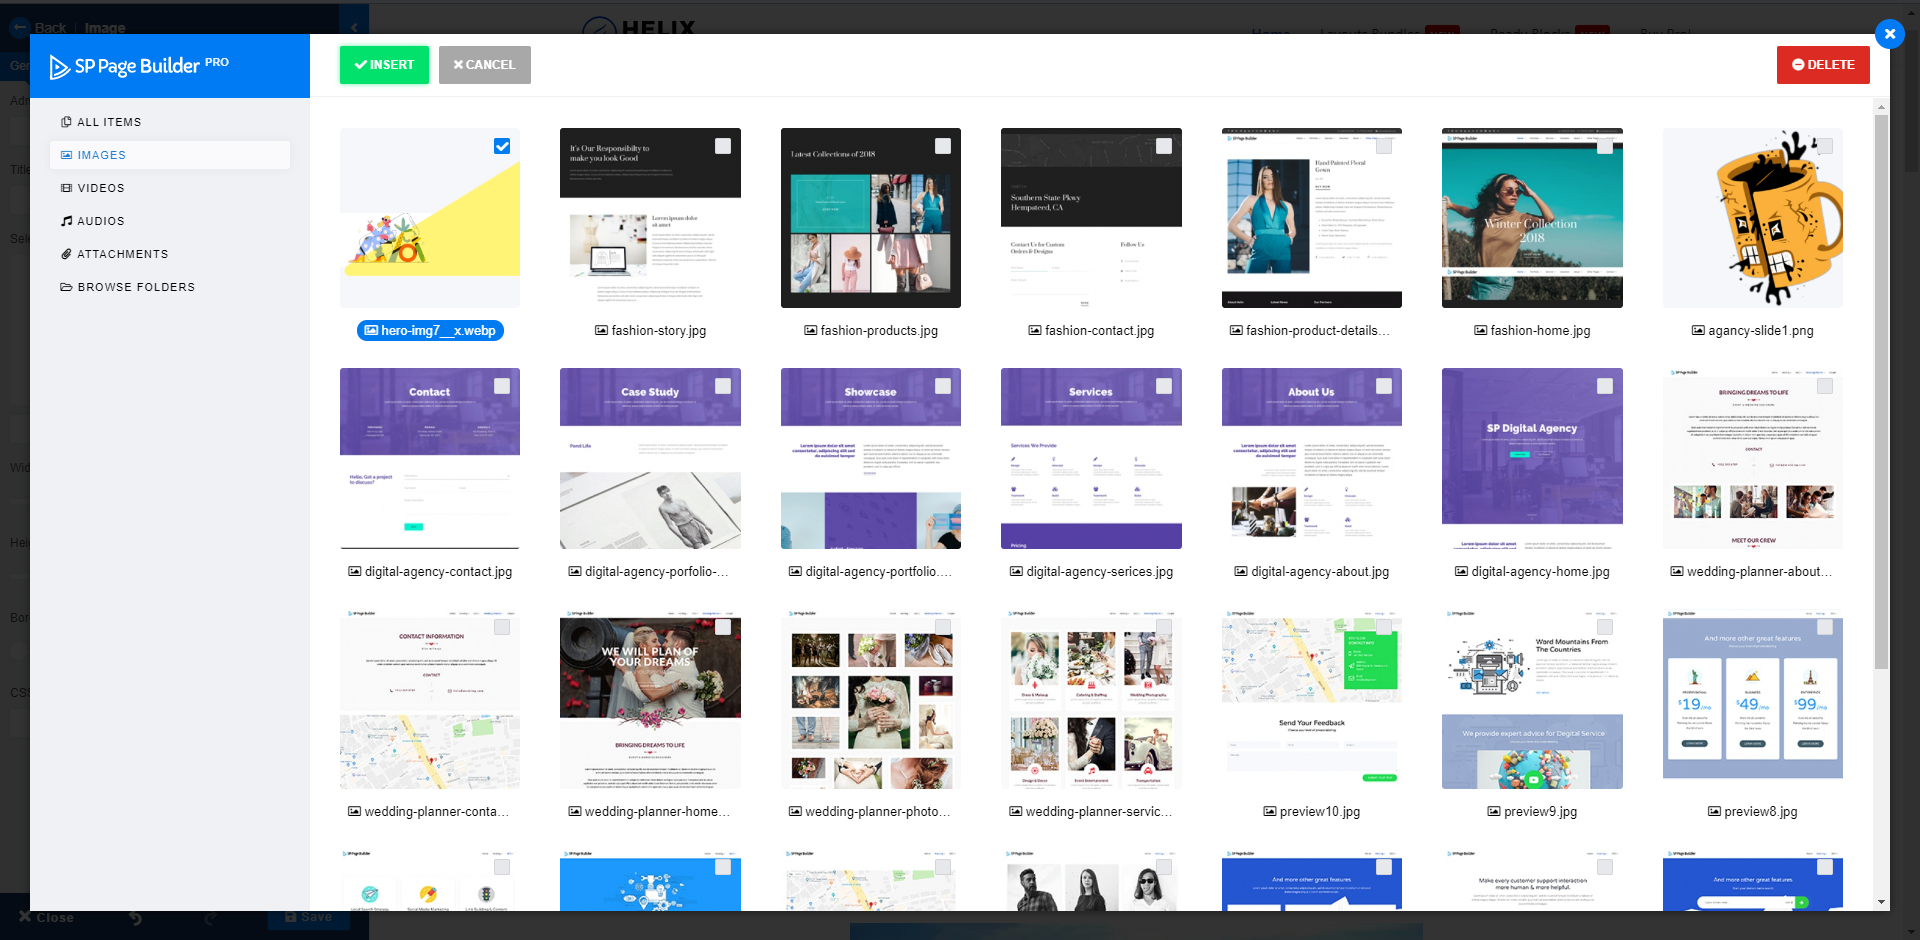Screen dimensions: 1920x940
Task: Click the Insert button
Action: pos(384,65)
